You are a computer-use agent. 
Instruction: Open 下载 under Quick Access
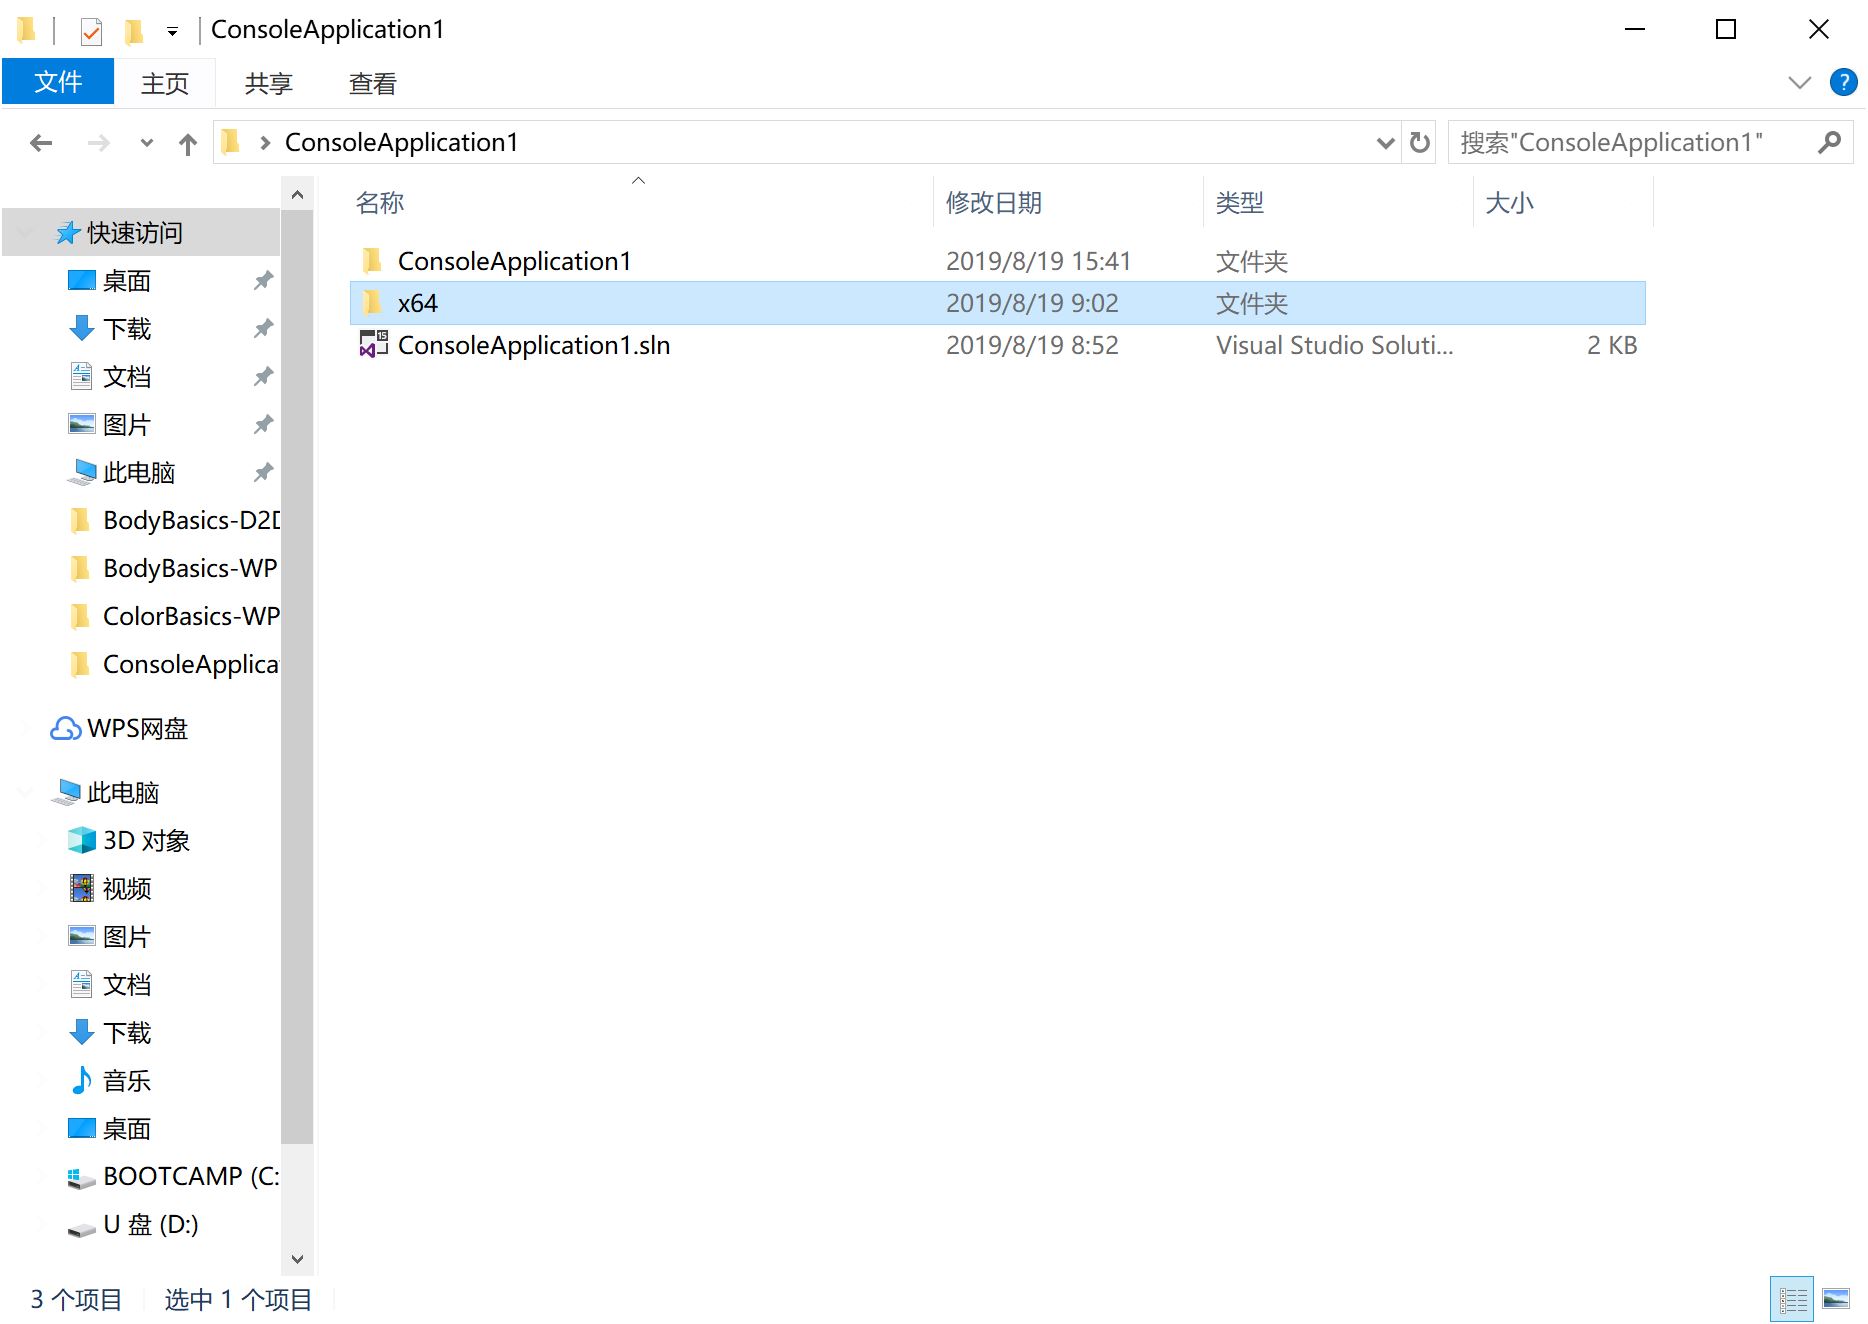[126, 329]
